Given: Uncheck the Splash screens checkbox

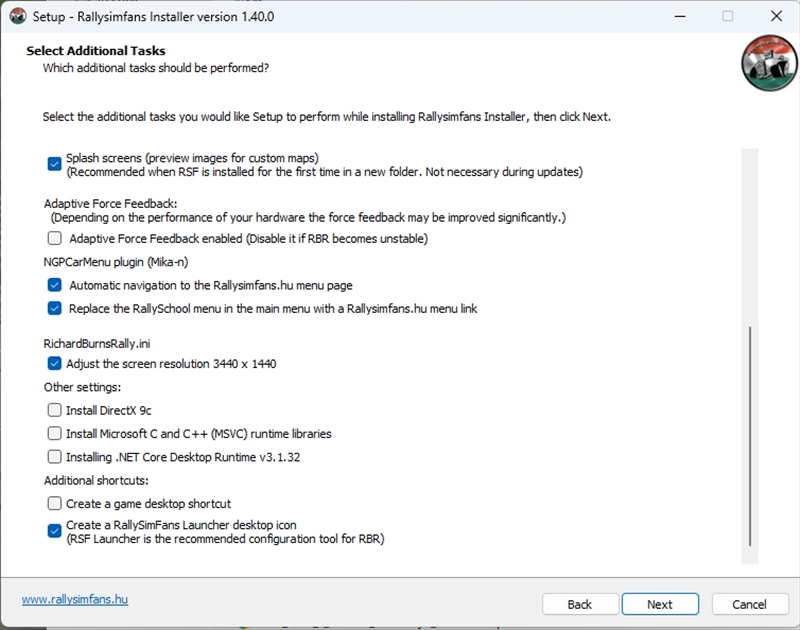Looking at the screenshot, I should click(x=55, y=164).
